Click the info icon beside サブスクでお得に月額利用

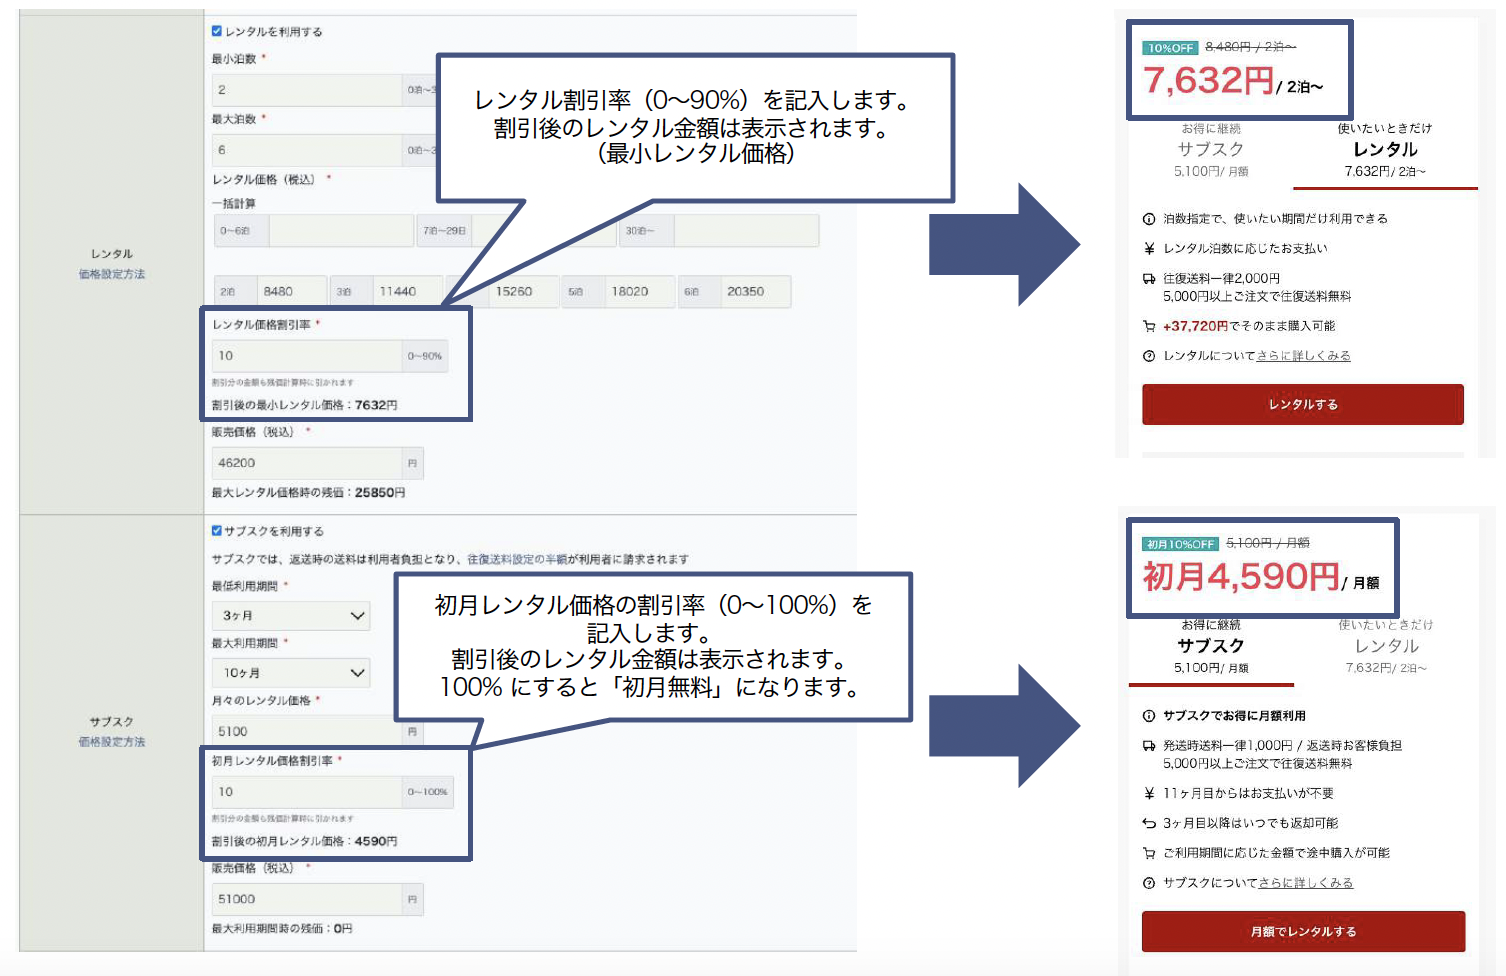pos(1149,716)
